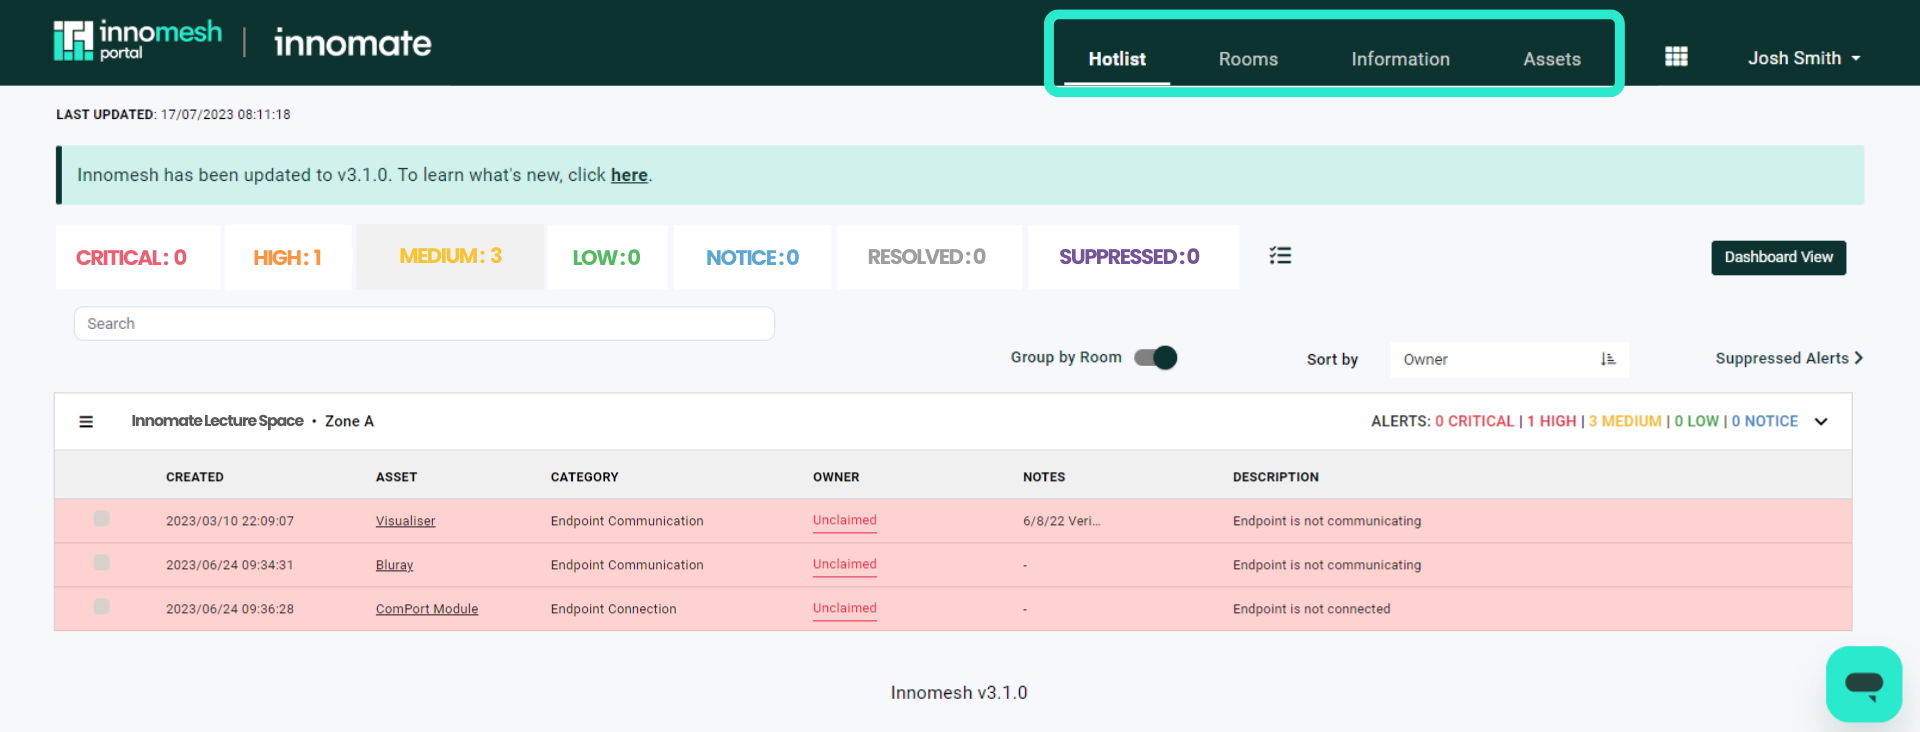The image size is (1920, 732).
Task: Click the Endpoint Connection category cell
Action: tap(613, 609)
